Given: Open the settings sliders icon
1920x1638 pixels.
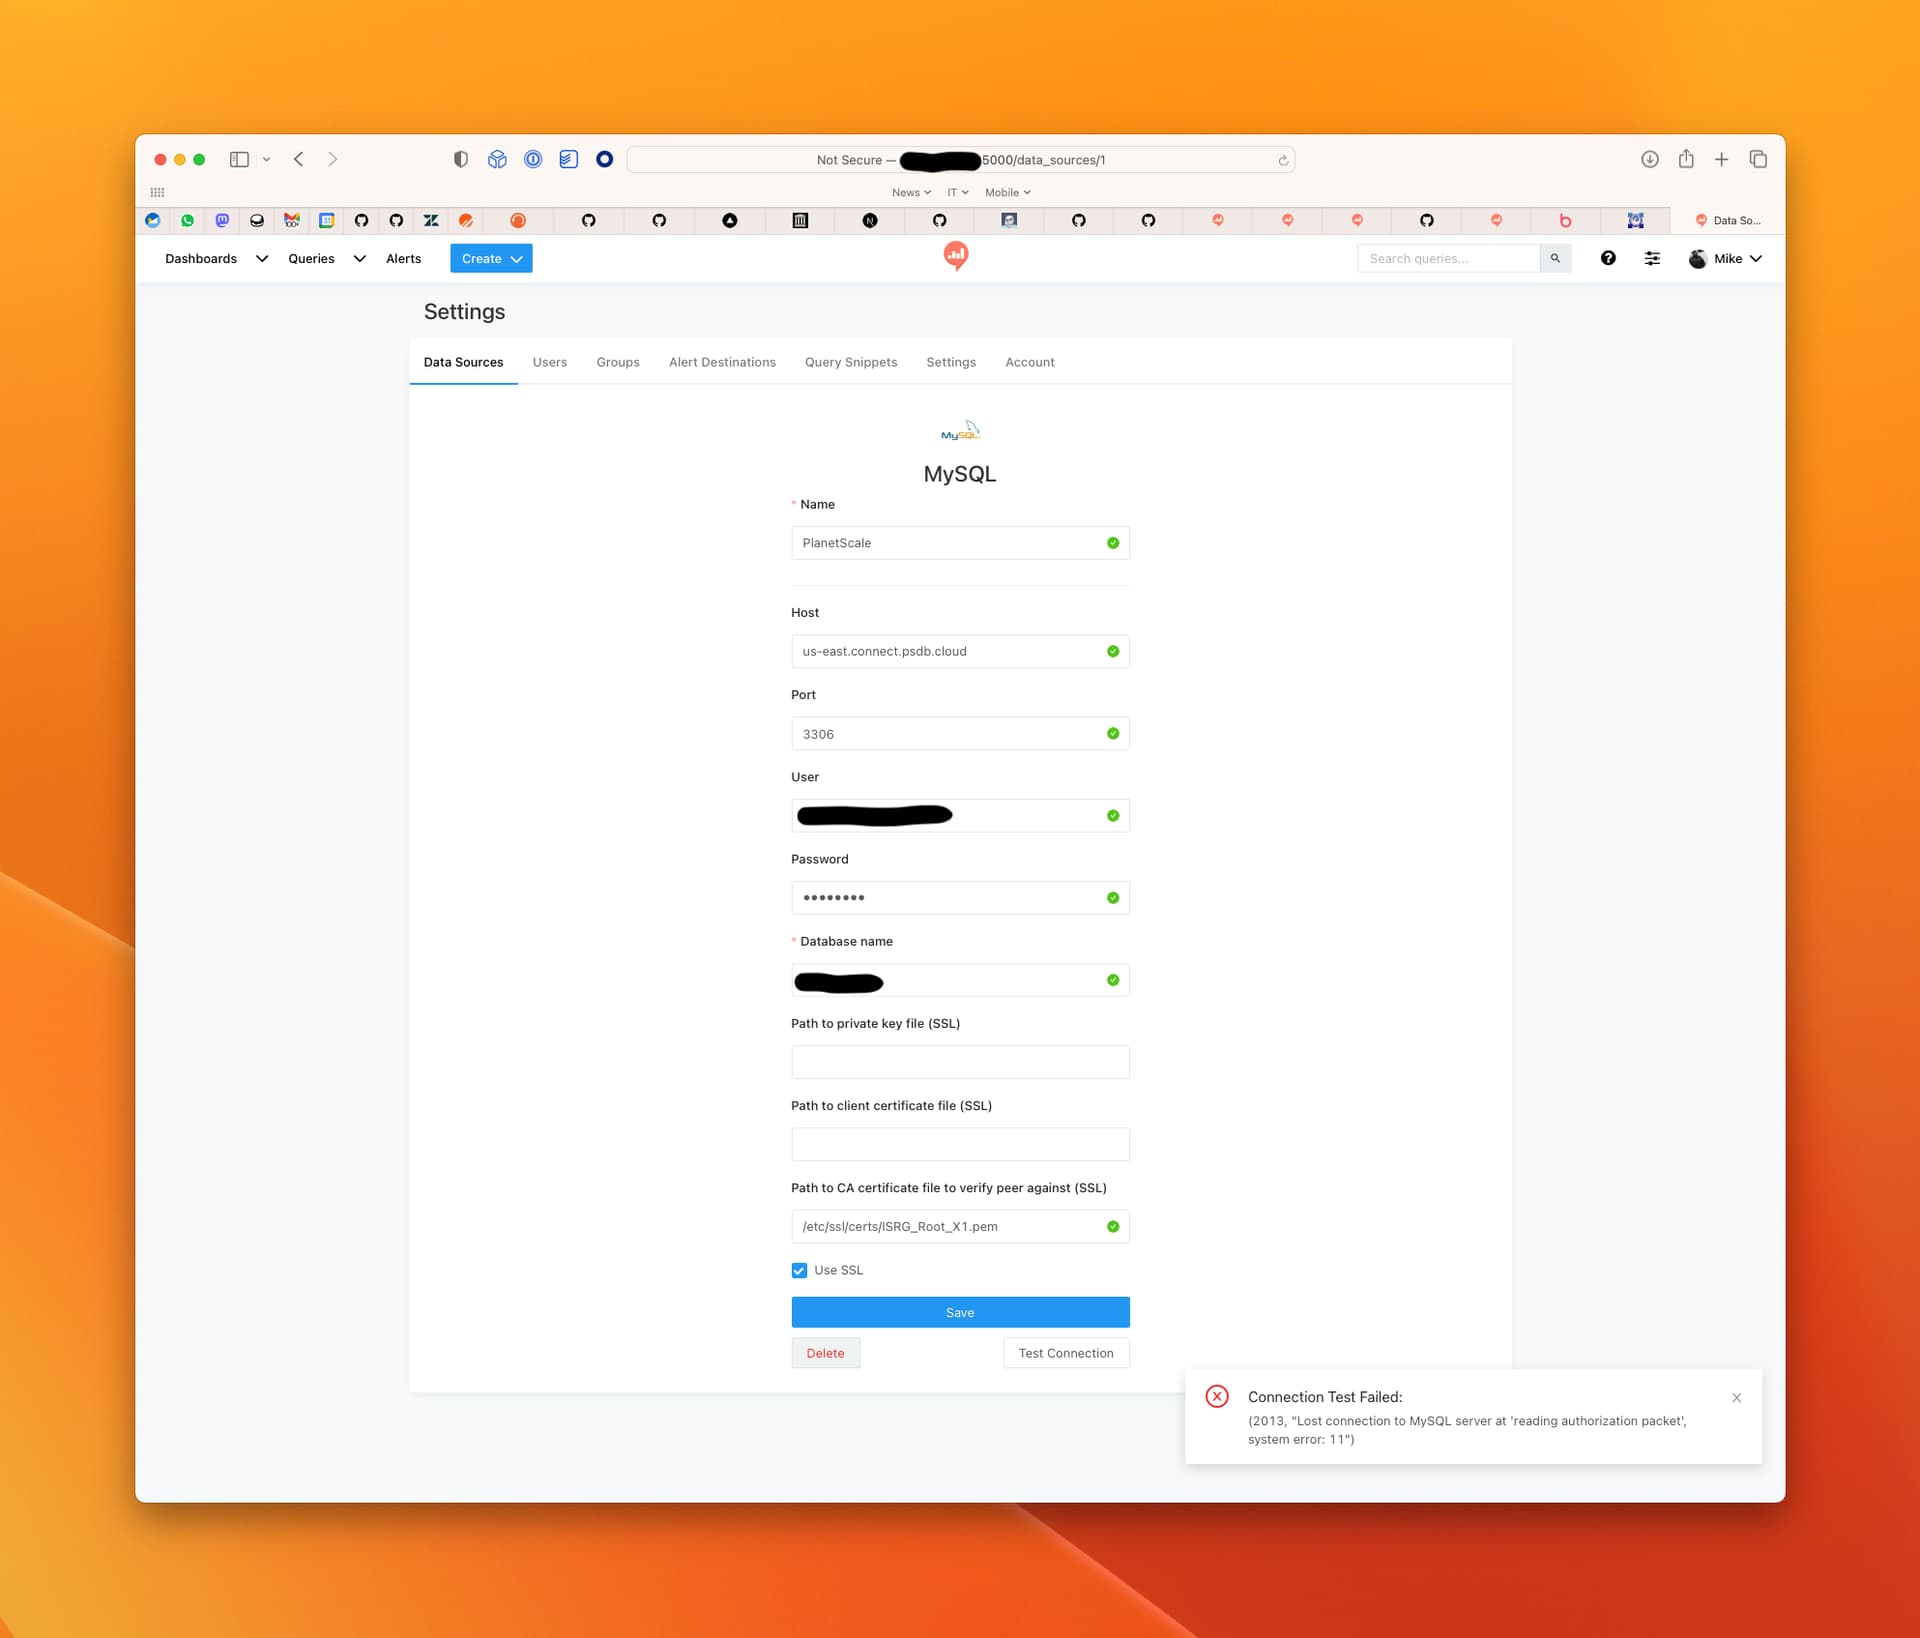Looking at the screenshot, I should (x=1652, y=259).
